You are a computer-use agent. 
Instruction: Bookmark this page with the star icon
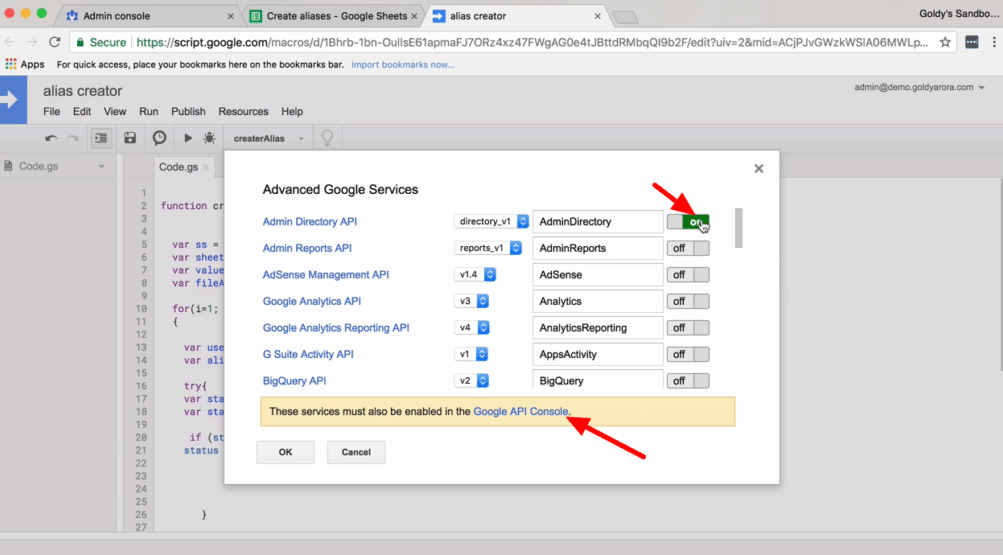[x=945, y=42]
